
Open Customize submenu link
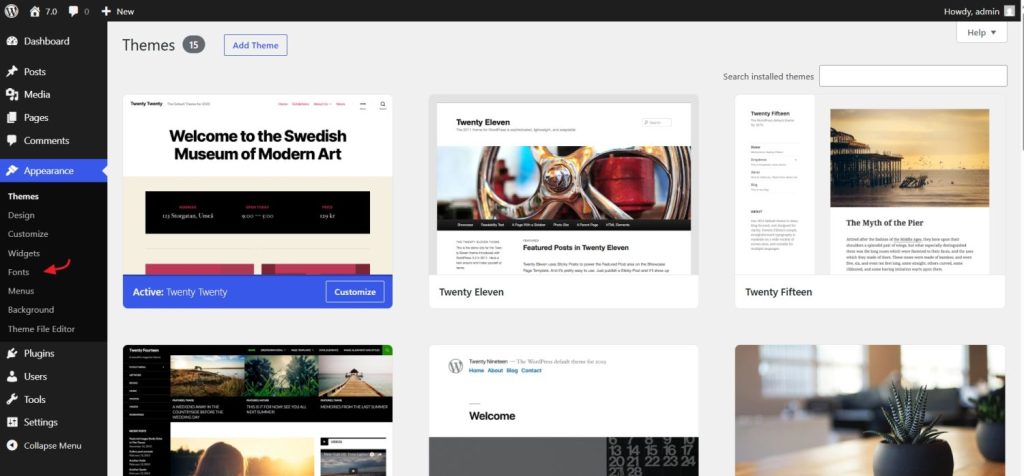pos(28,234)
